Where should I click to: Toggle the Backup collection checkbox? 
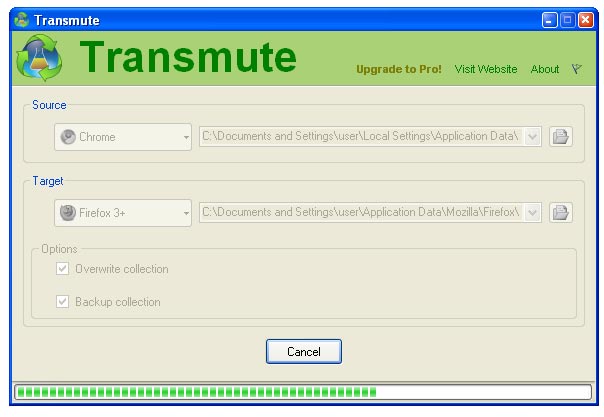tap(63, 302)
